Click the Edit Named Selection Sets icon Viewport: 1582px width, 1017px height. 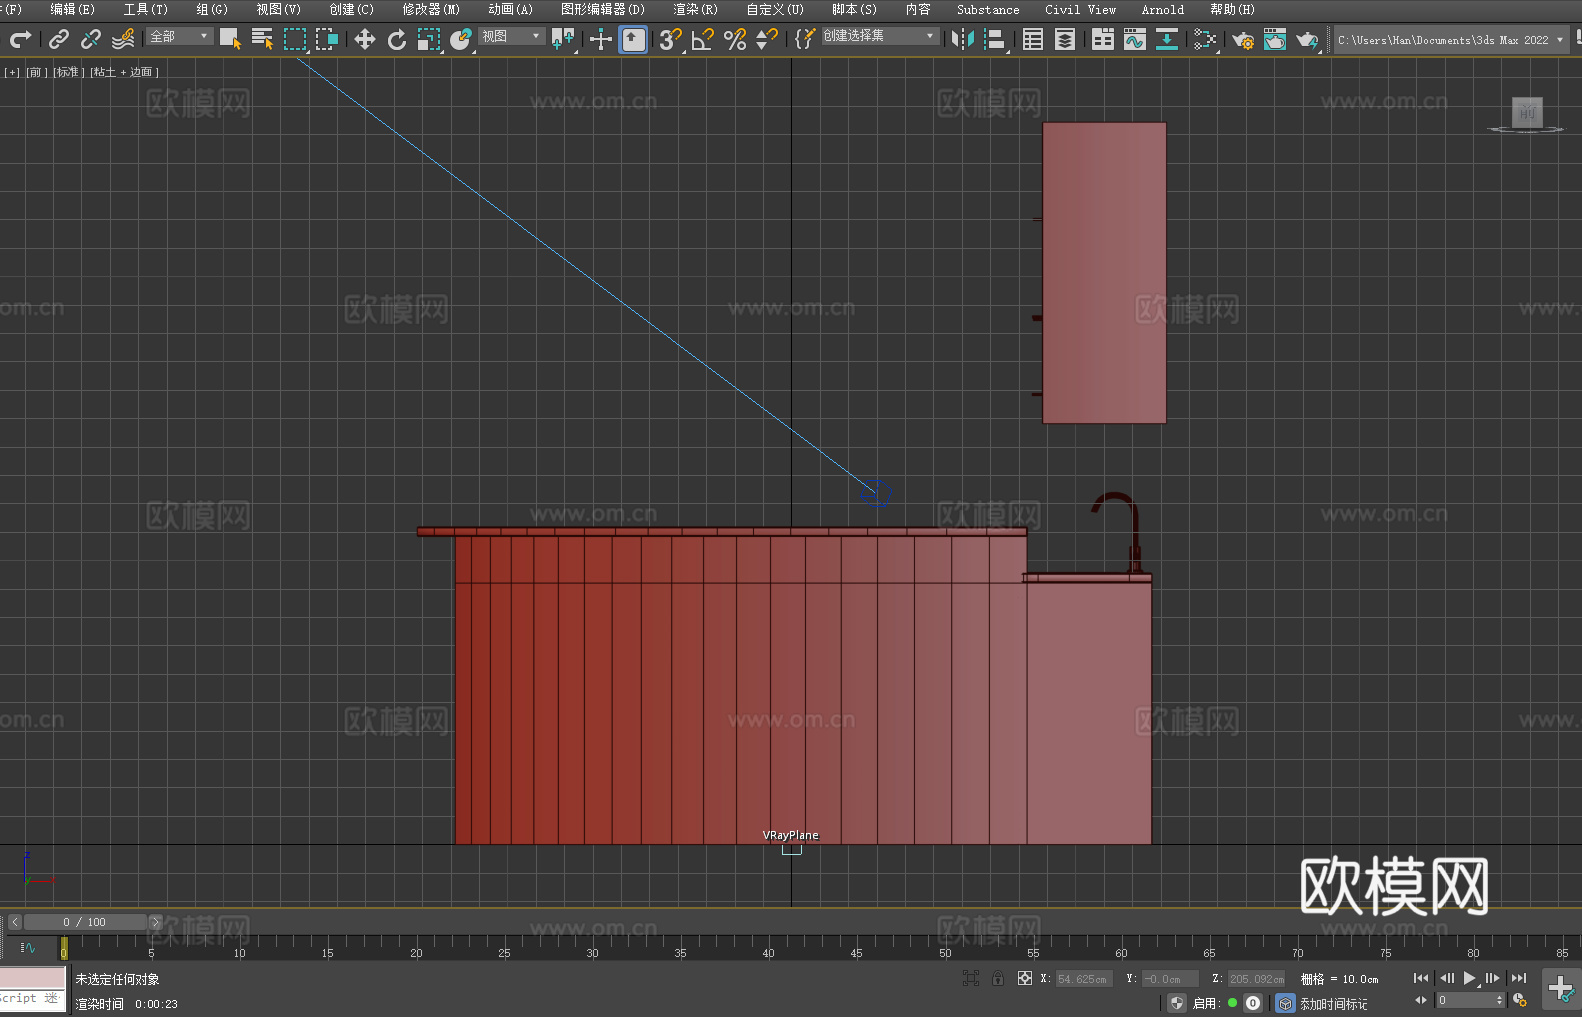(x=805, y=39)
